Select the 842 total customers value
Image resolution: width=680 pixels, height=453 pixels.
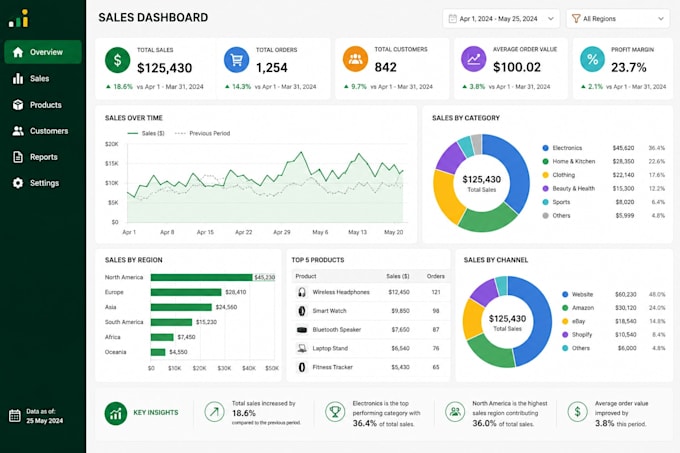point(386,67)
